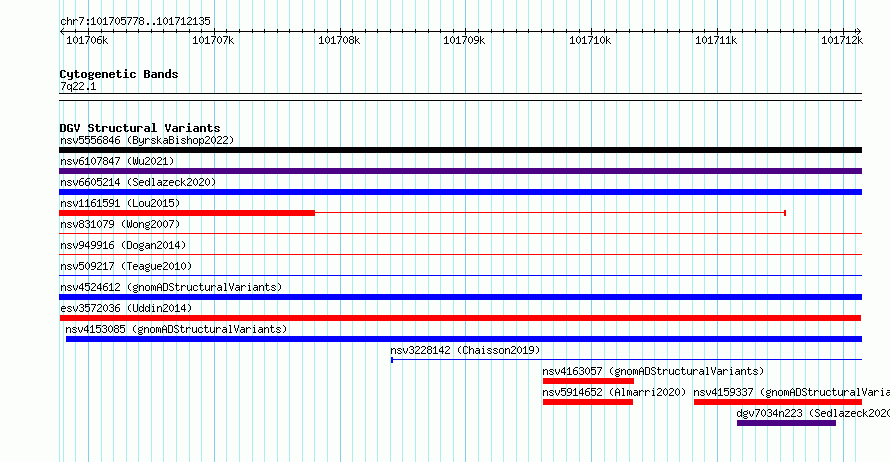Click the blue bar under nsv6605214
This screenshot has height=462, width=890.
460,192
